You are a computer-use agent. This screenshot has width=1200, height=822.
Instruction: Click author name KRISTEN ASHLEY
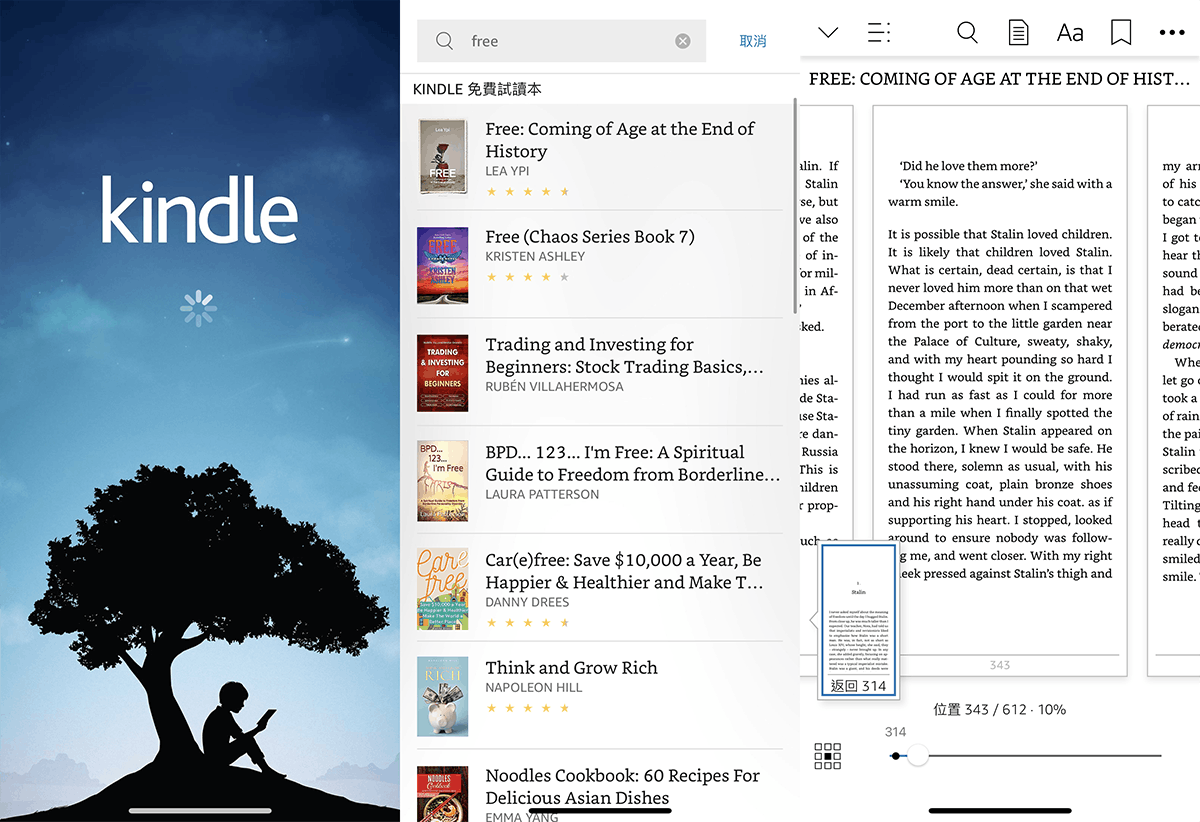pos(535,256)
